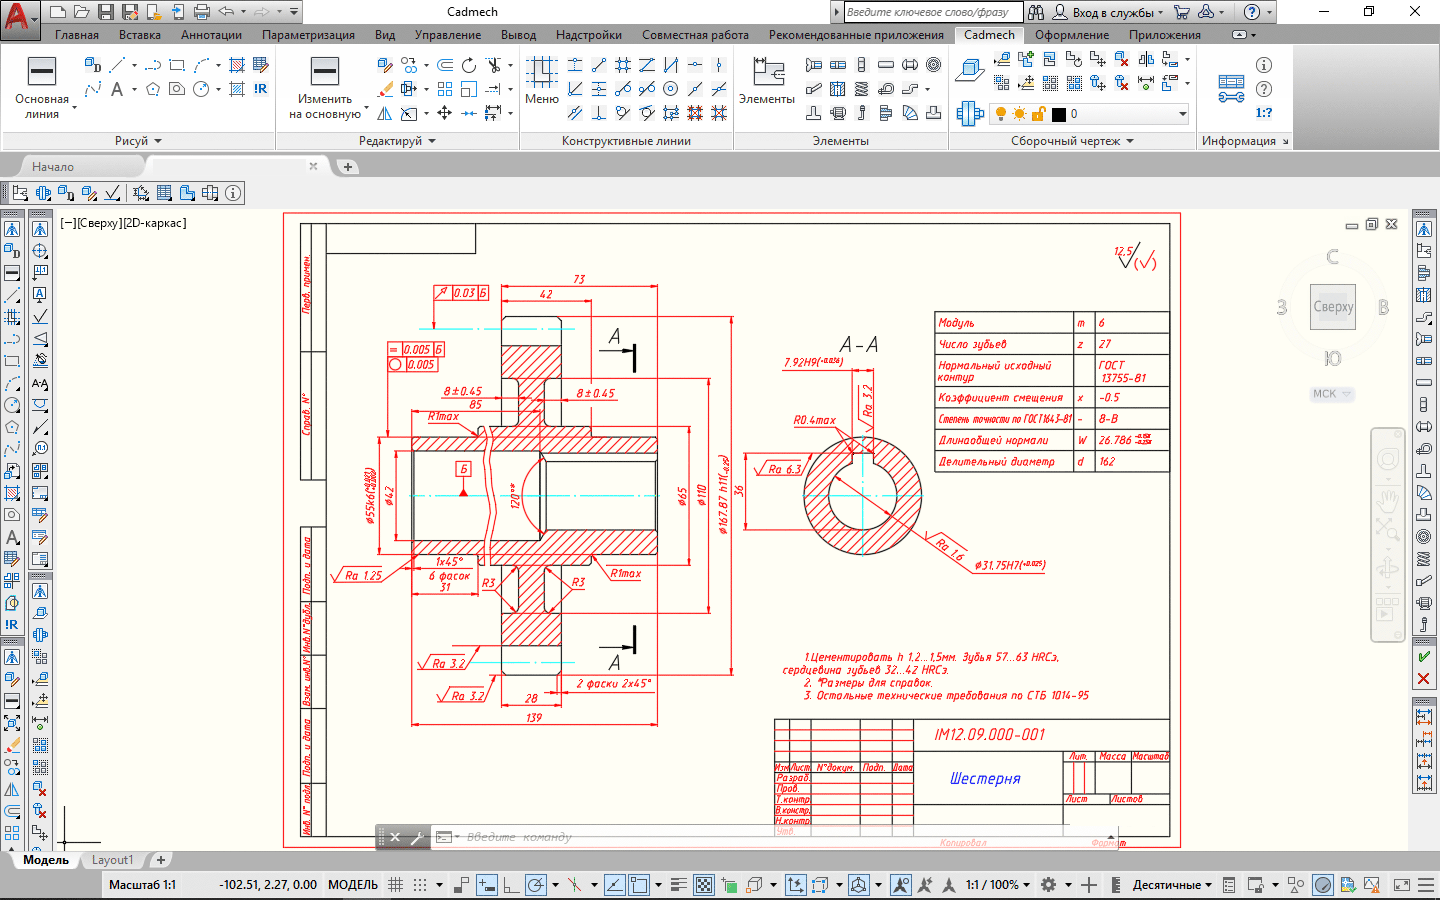Click the black layer color swatch

pos(1059,114)
